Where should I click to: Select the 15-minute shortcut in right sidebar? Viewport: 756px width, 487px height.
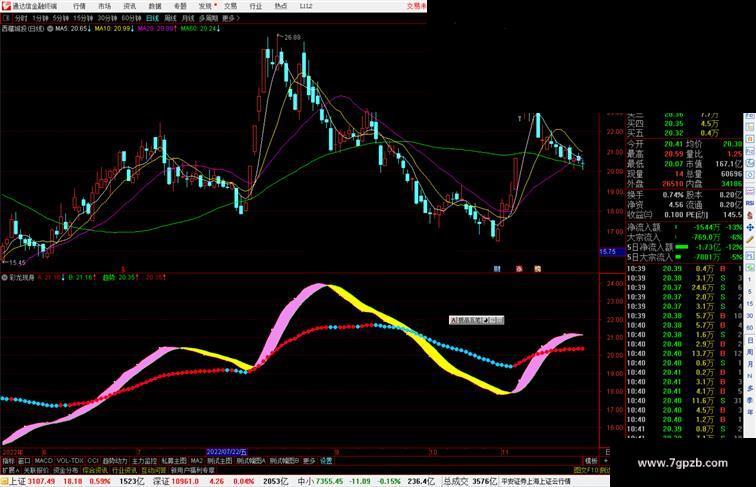point(750,304)
